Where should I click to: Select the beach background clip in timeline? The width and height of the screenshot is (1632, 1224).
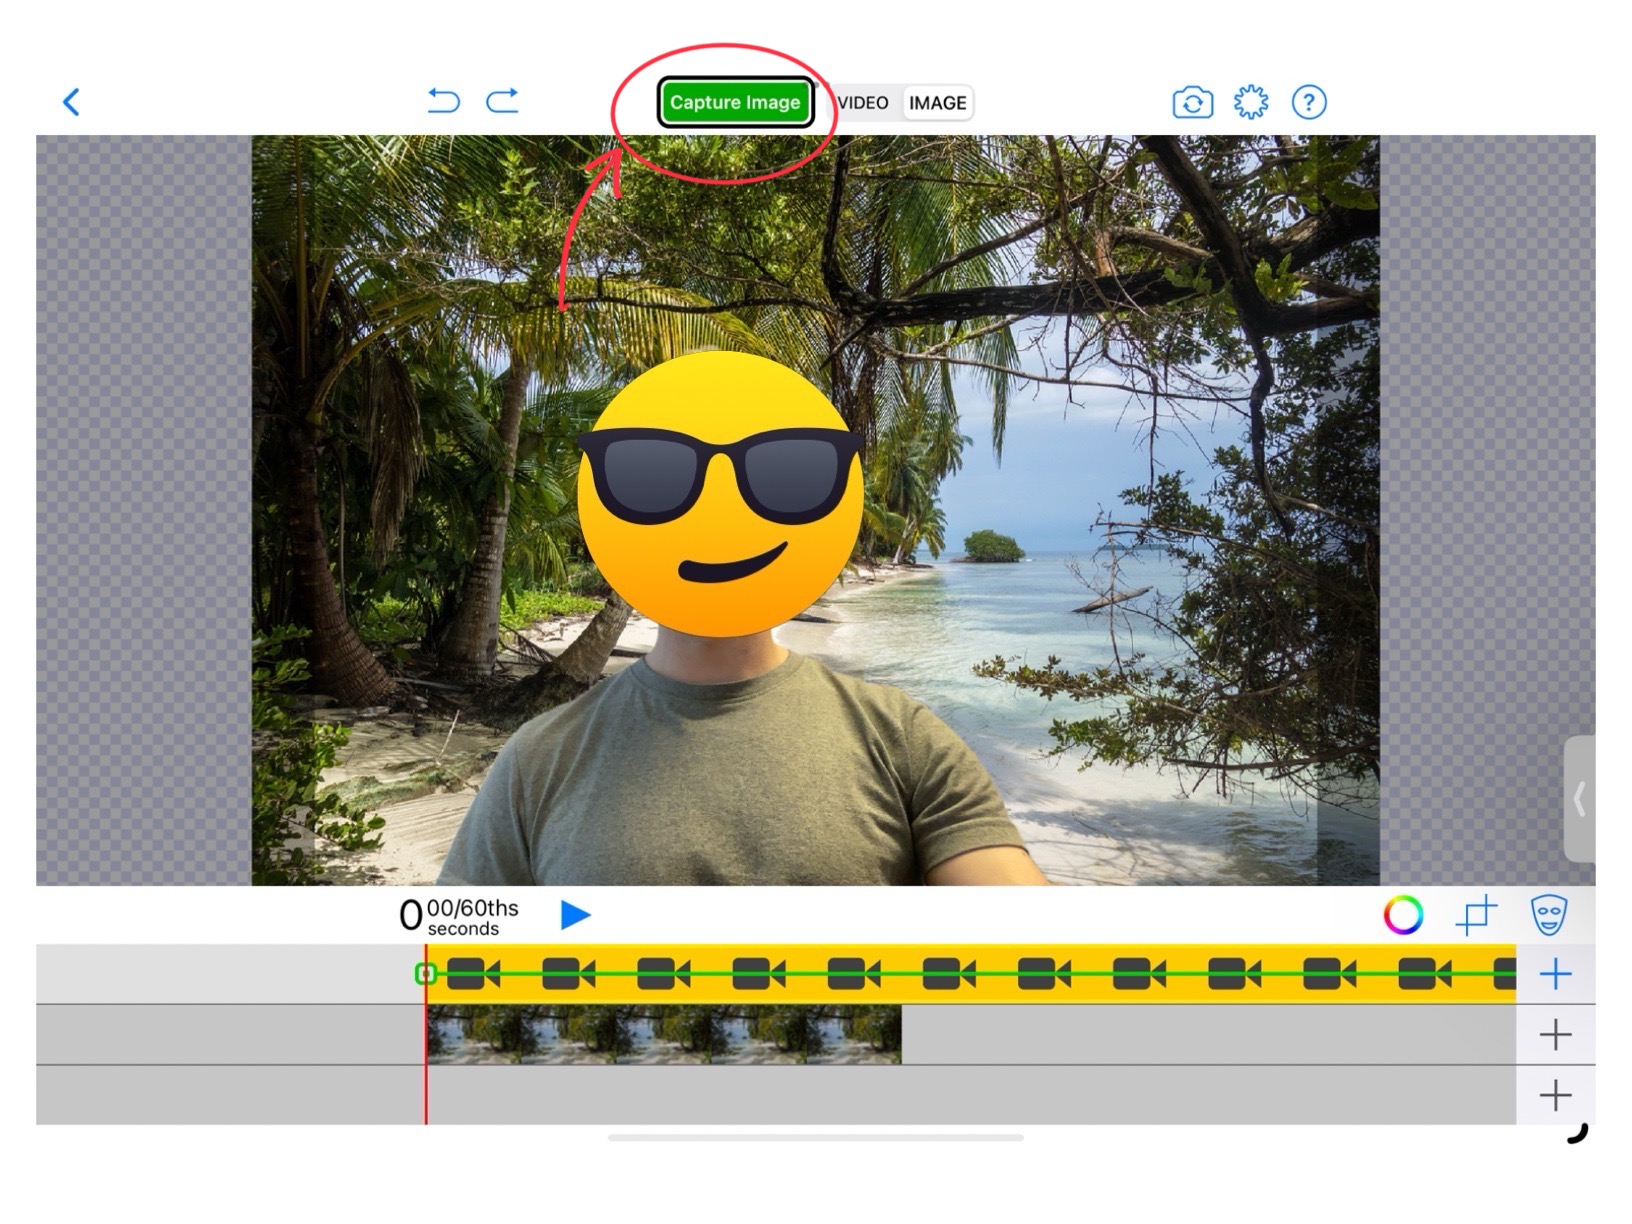(663, 1035)
